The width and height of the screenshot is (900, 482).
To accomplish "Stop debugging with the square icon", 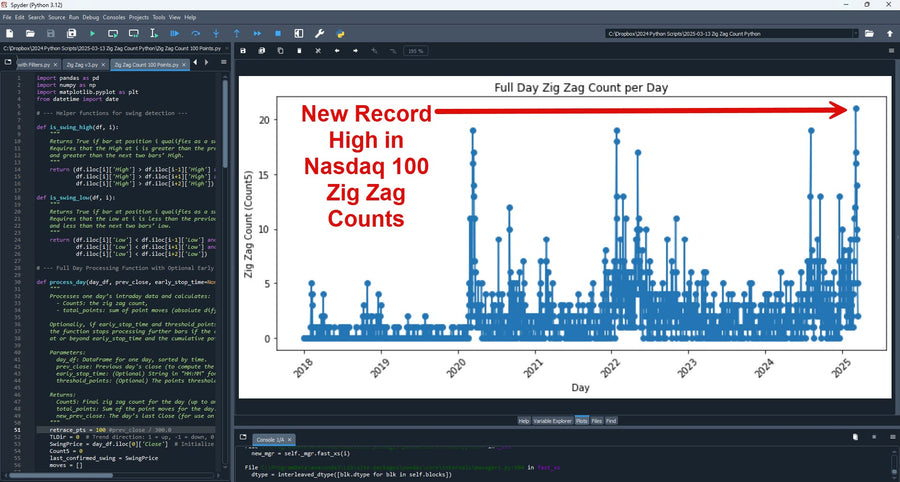I will pos(278,34).
